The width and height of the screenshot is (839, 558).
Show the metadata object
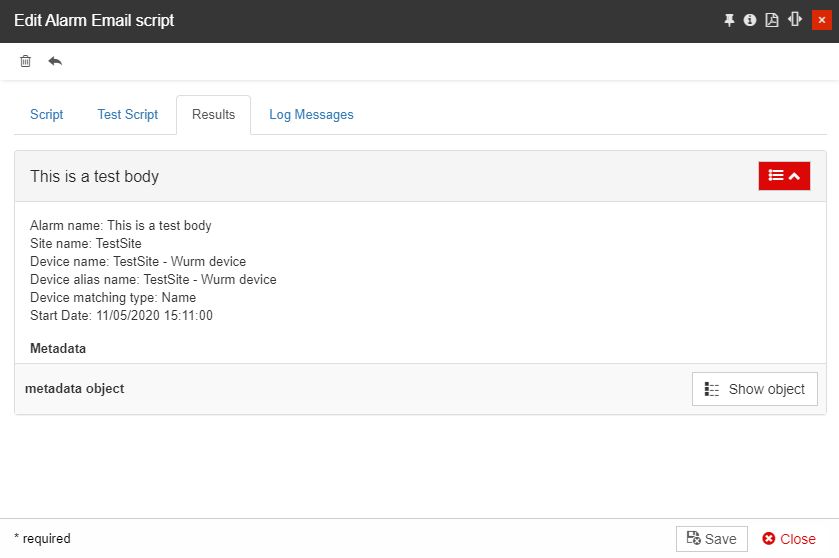pos(754,389)
